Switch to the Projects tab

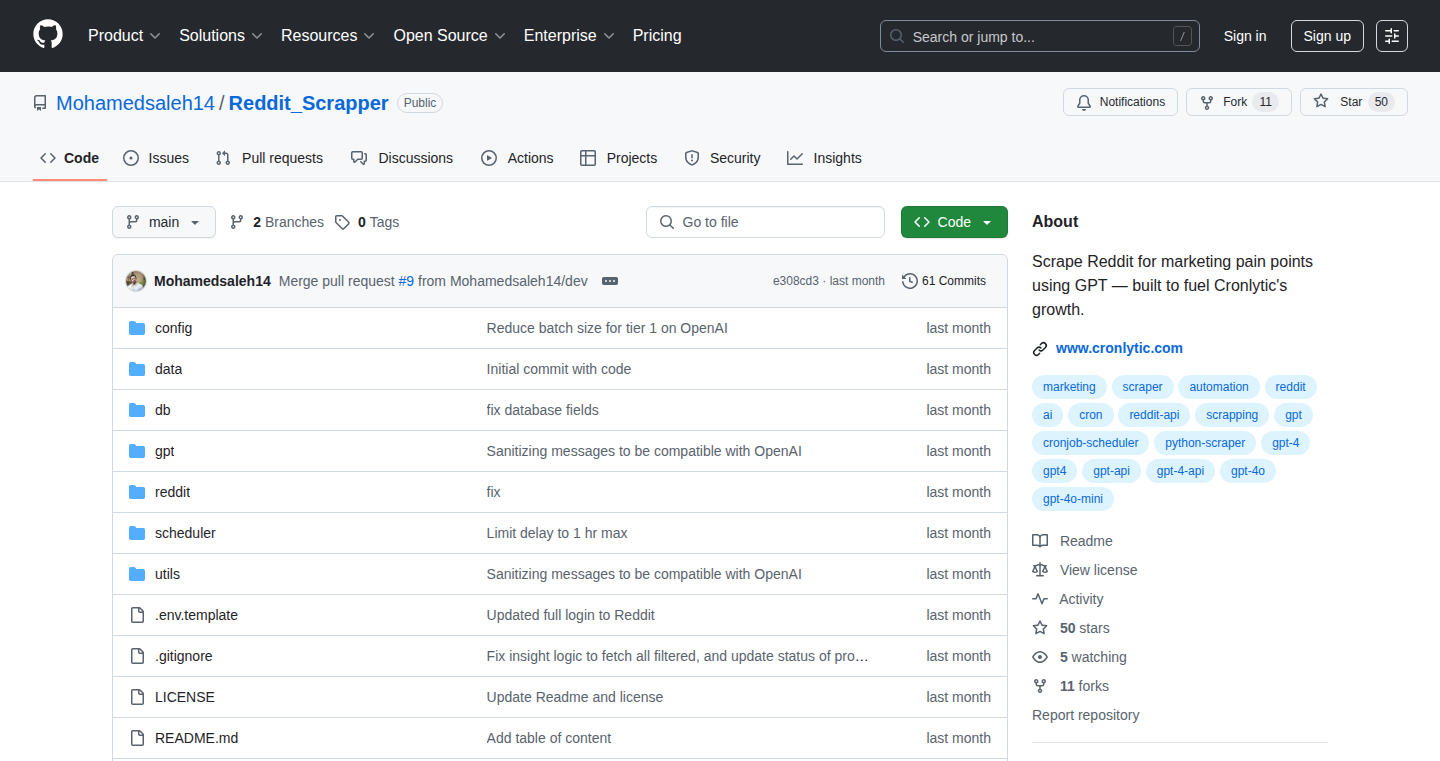[619, 158]
